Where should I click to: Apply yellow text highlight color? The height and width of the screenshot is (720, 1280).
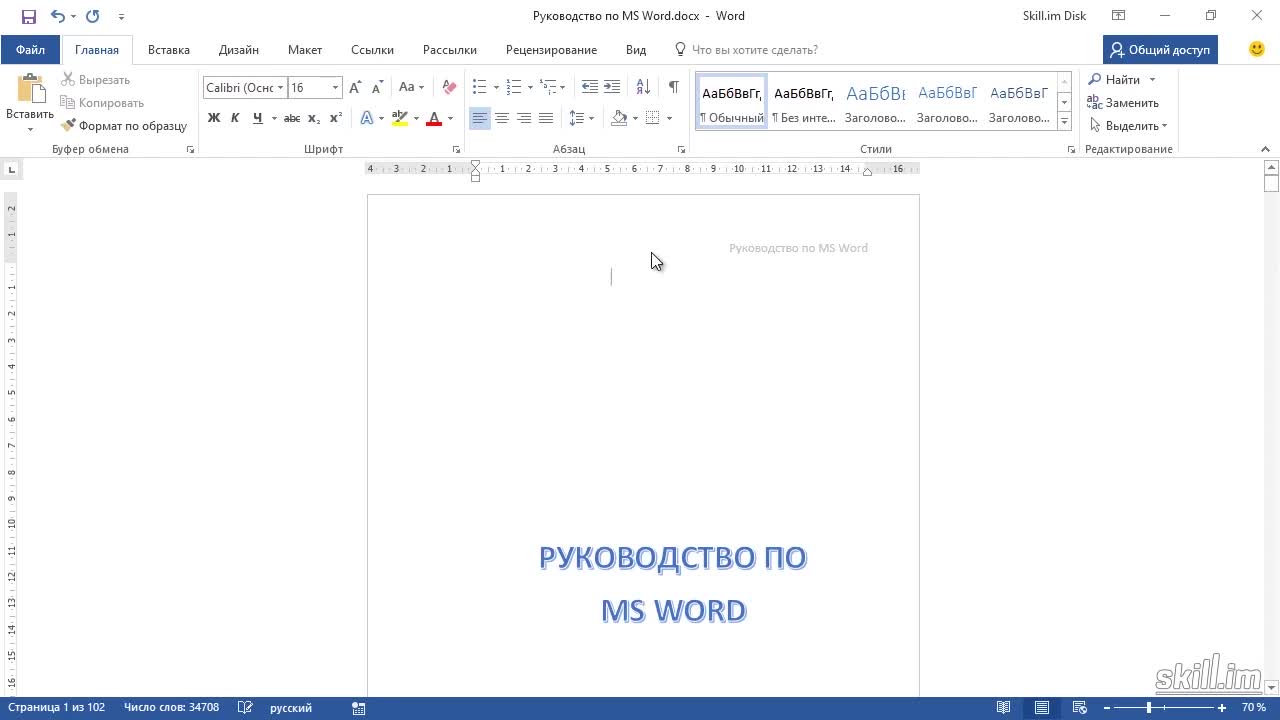click(400, 118)
